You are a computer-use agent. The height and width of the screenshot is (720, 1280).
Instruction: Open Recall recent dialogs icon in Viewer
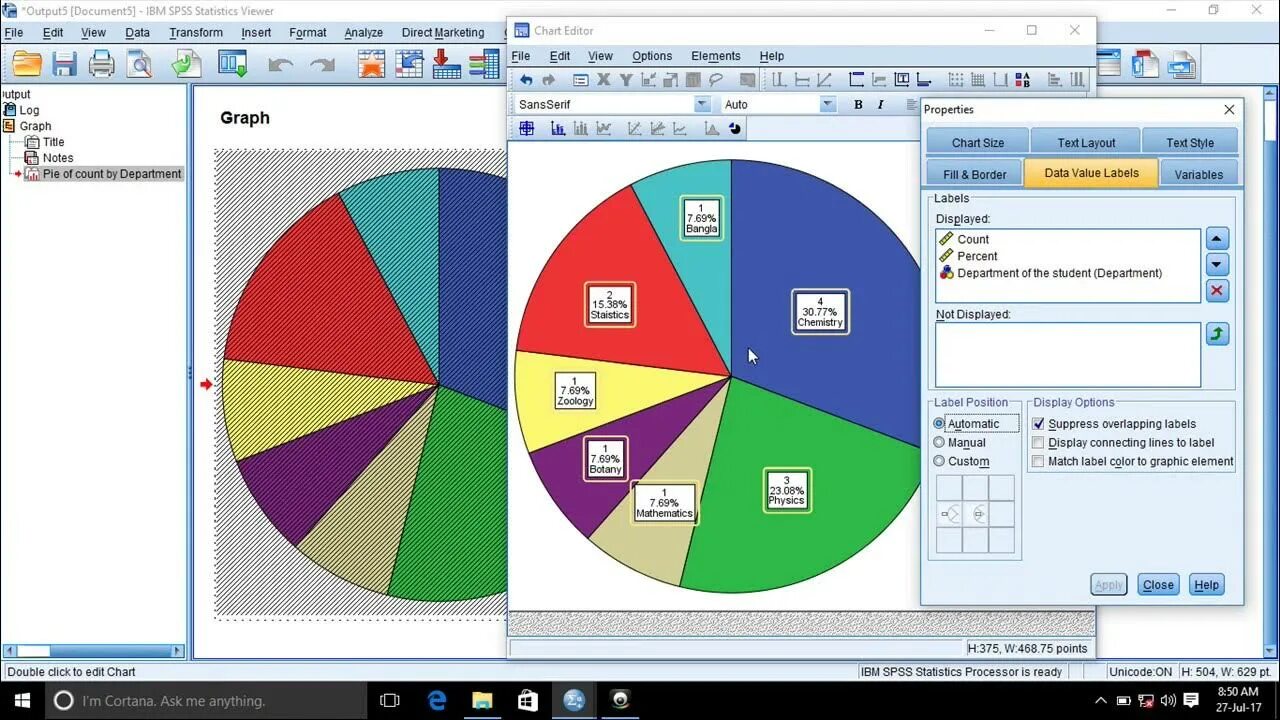click(232, 65)
